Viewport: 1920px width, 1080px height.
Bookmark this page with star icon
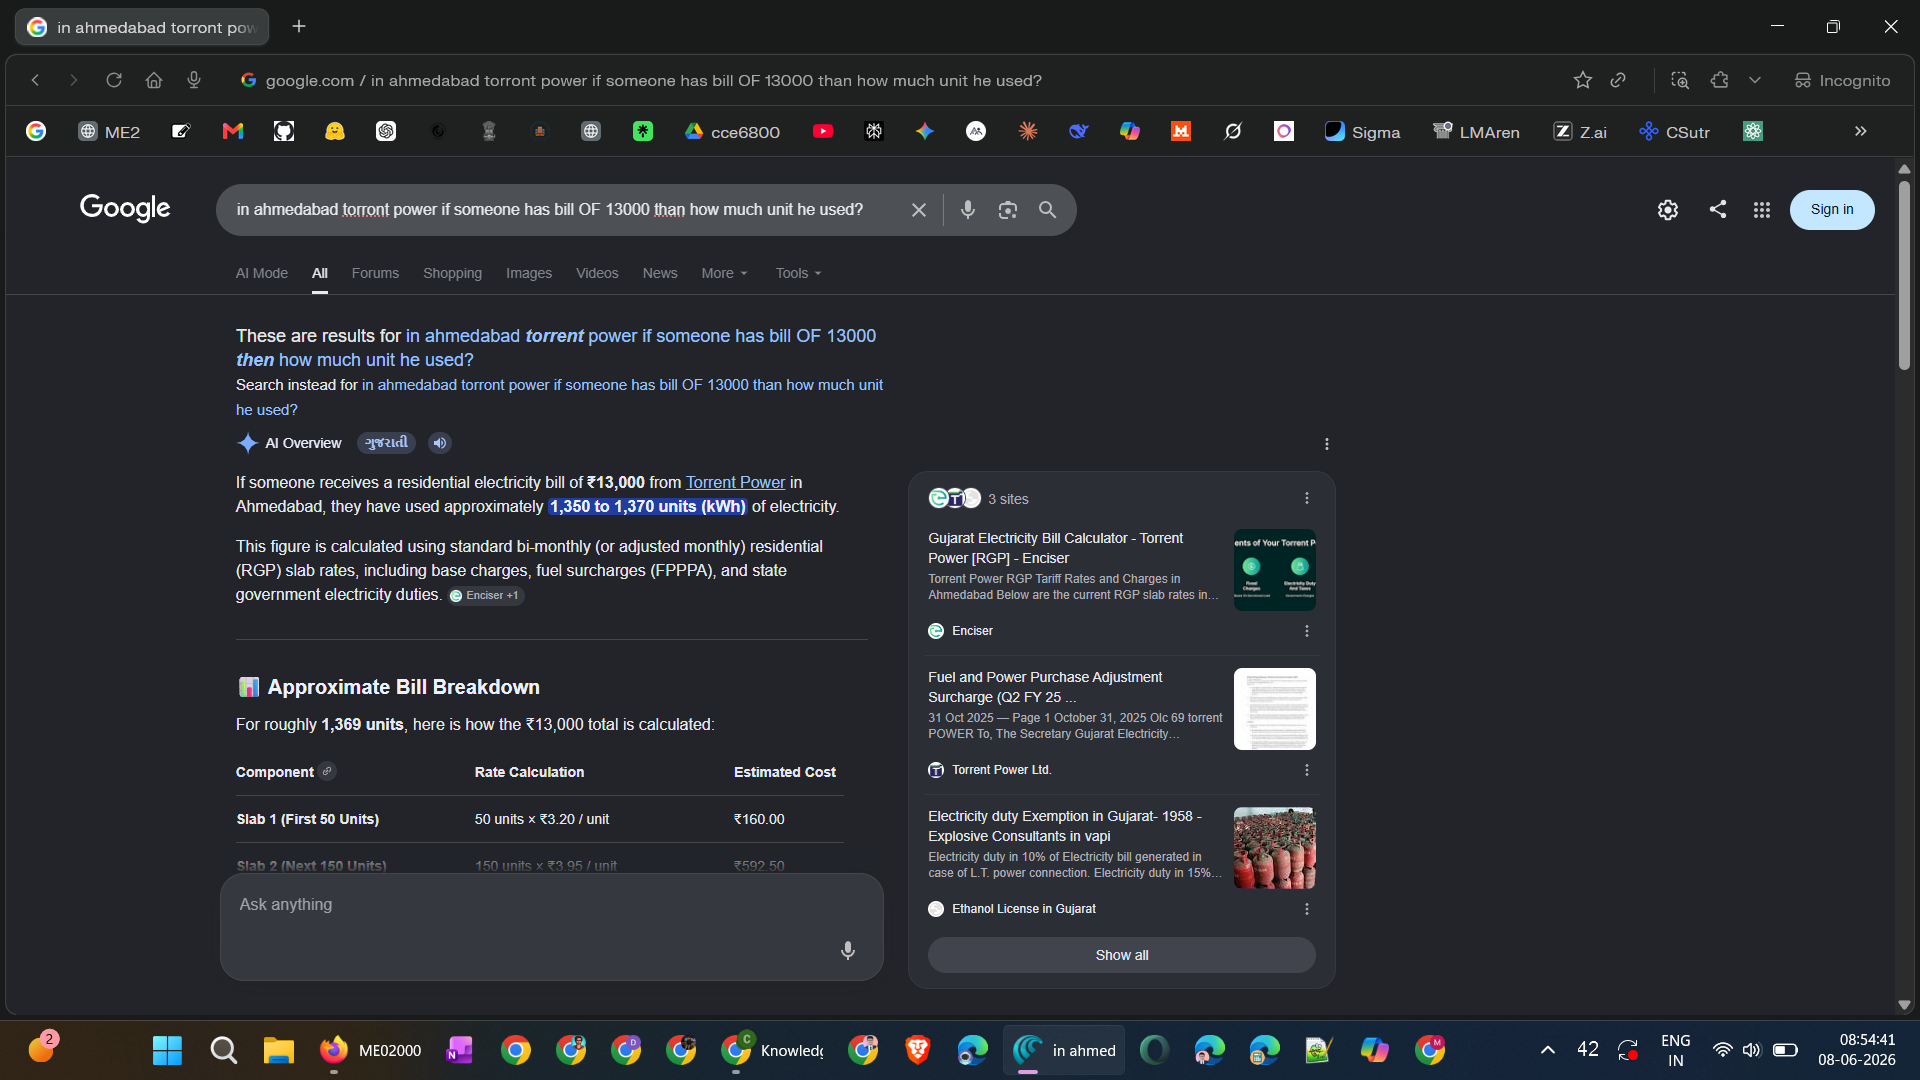point(1582,80)
